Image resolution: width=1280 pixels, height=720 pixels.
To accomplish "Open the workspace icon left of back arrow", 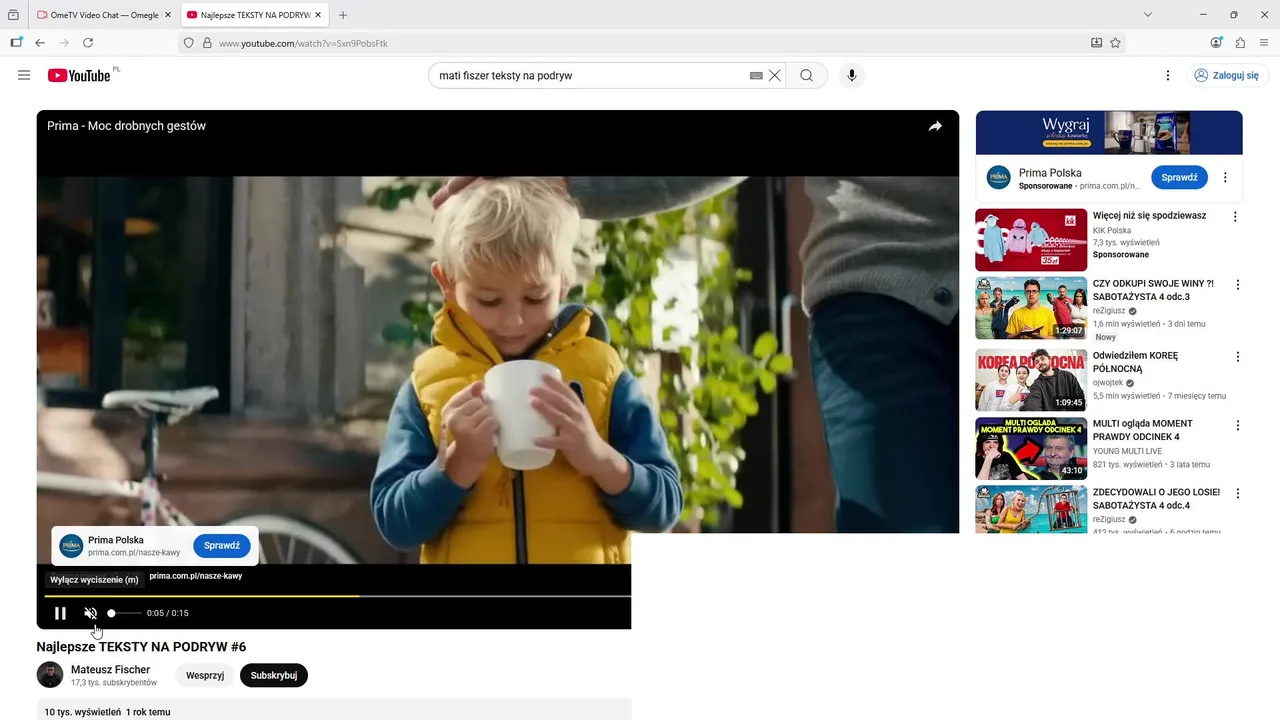I will 16,43.
